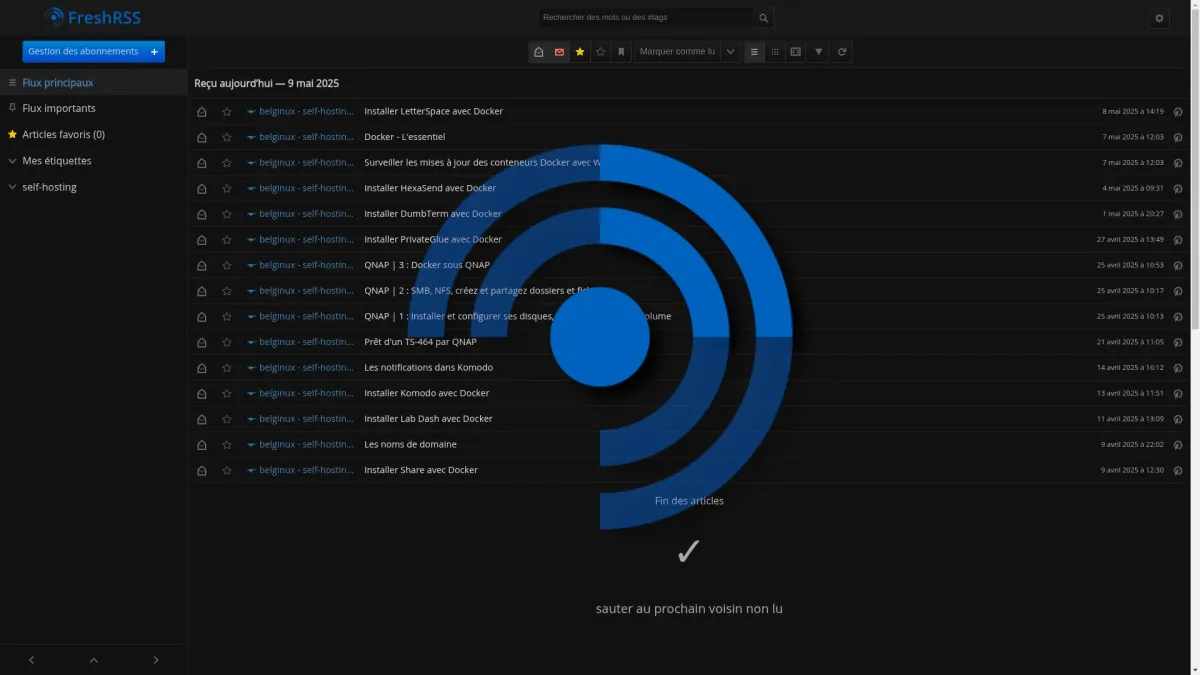1200x675 pixels.
Task: Star 'Prêt d'un TS-464 par QNAP'
Action: coord(227,342)
